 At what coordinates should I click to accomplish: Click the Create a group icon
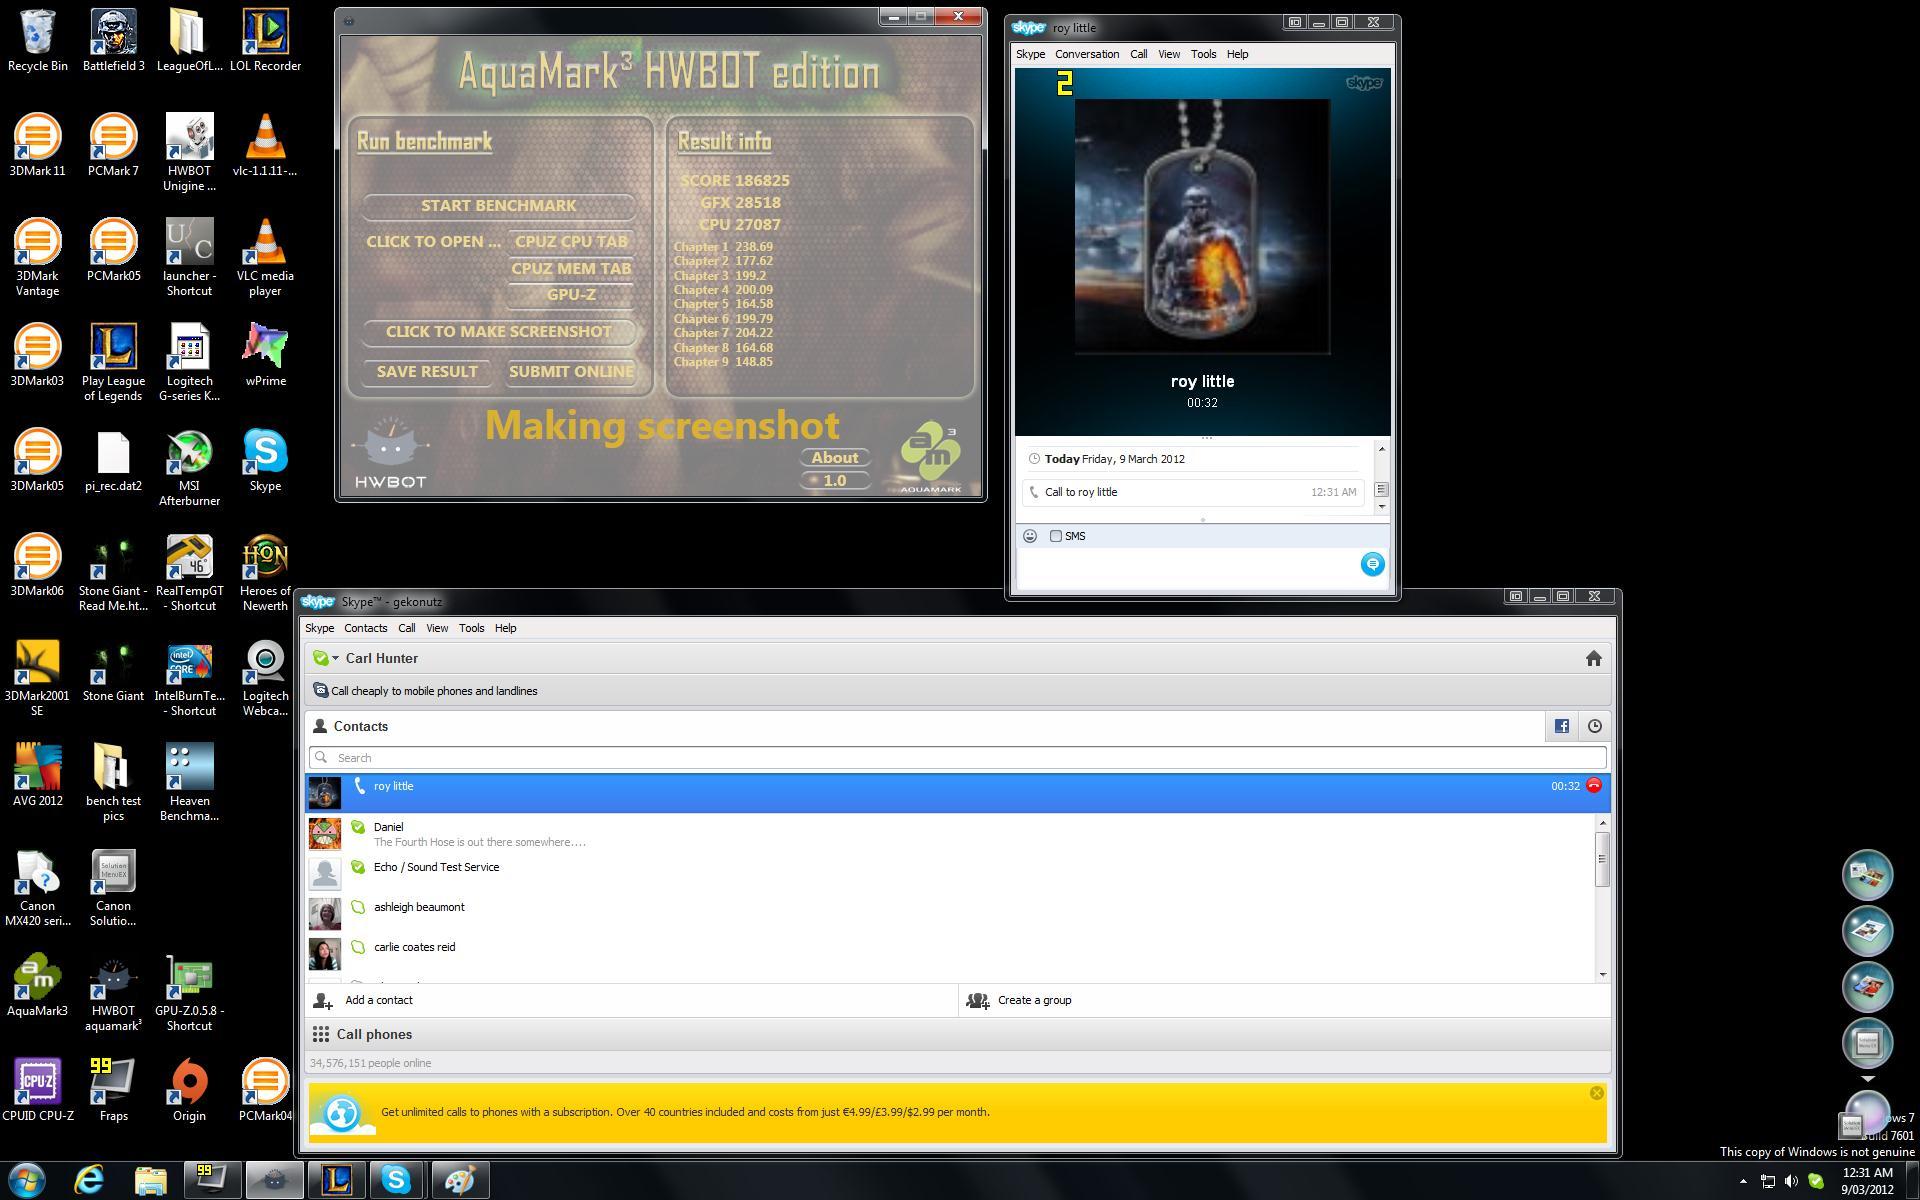point(978,1000)
